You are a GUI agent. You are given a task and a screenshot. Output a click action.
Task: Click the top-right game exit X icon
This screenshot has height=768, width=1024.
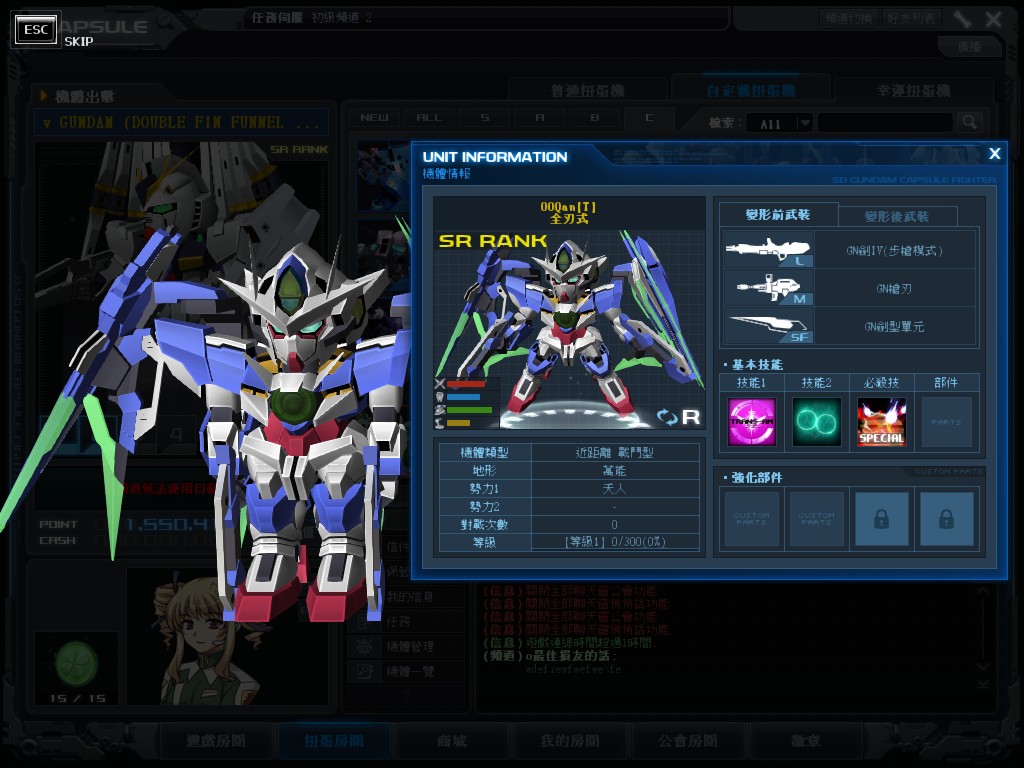tap(993, 19)
